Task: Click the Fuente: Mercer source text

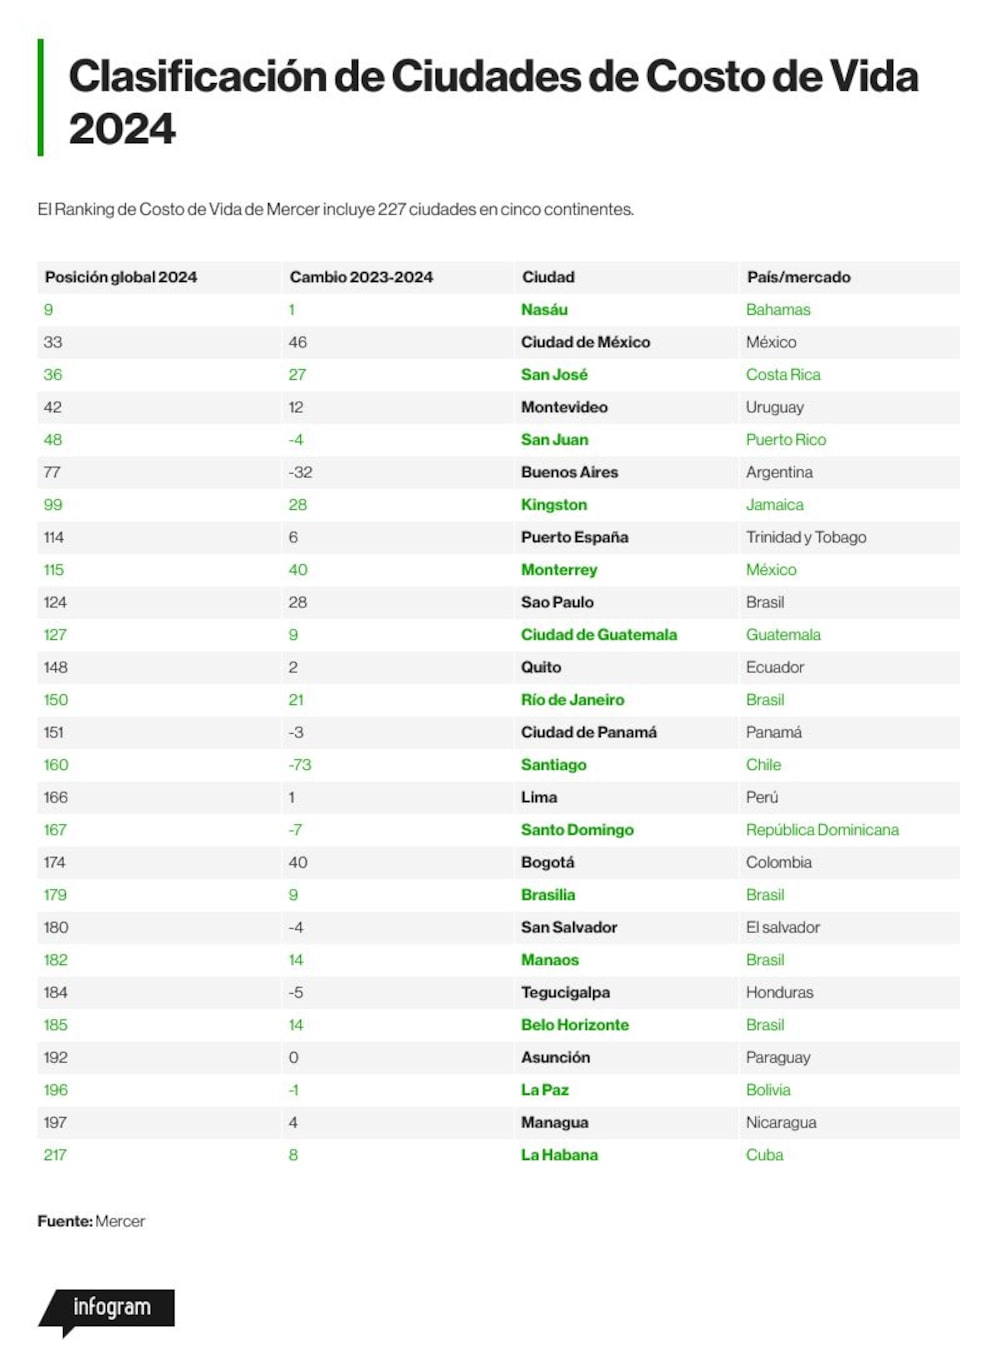Action: (x=91, y=1221)
